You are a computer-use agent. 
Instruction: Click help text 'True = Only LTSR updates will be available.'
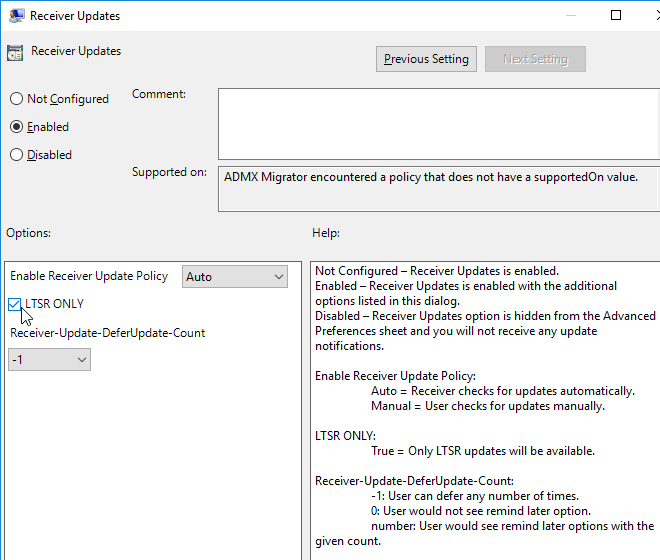(x=483, y=451)
